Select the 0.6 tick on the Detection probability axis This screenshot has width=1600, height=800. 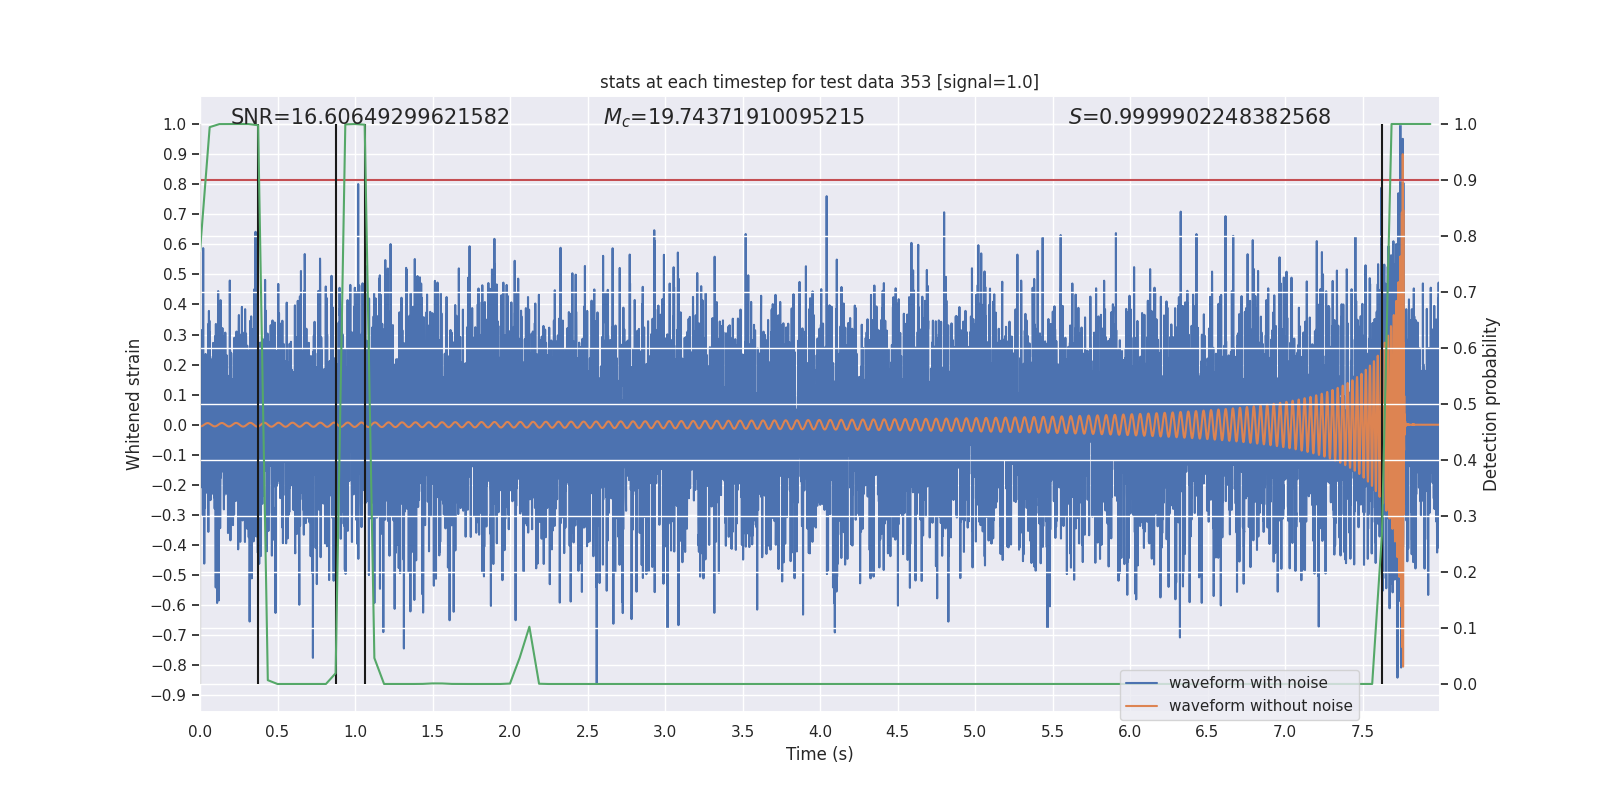(x=1465, y=348)
